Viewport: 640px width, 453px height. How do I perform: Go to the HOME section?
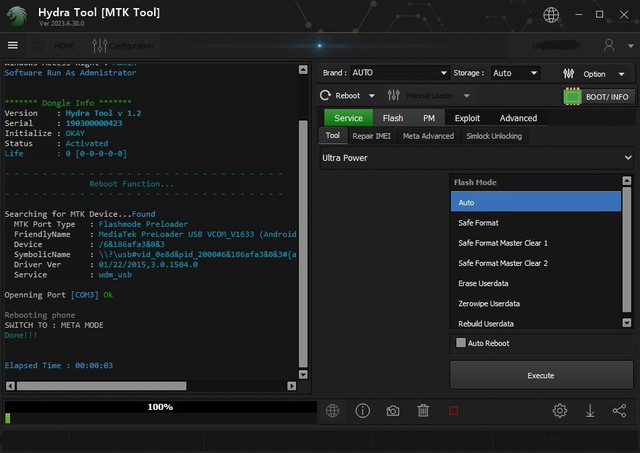pos(54,46)
